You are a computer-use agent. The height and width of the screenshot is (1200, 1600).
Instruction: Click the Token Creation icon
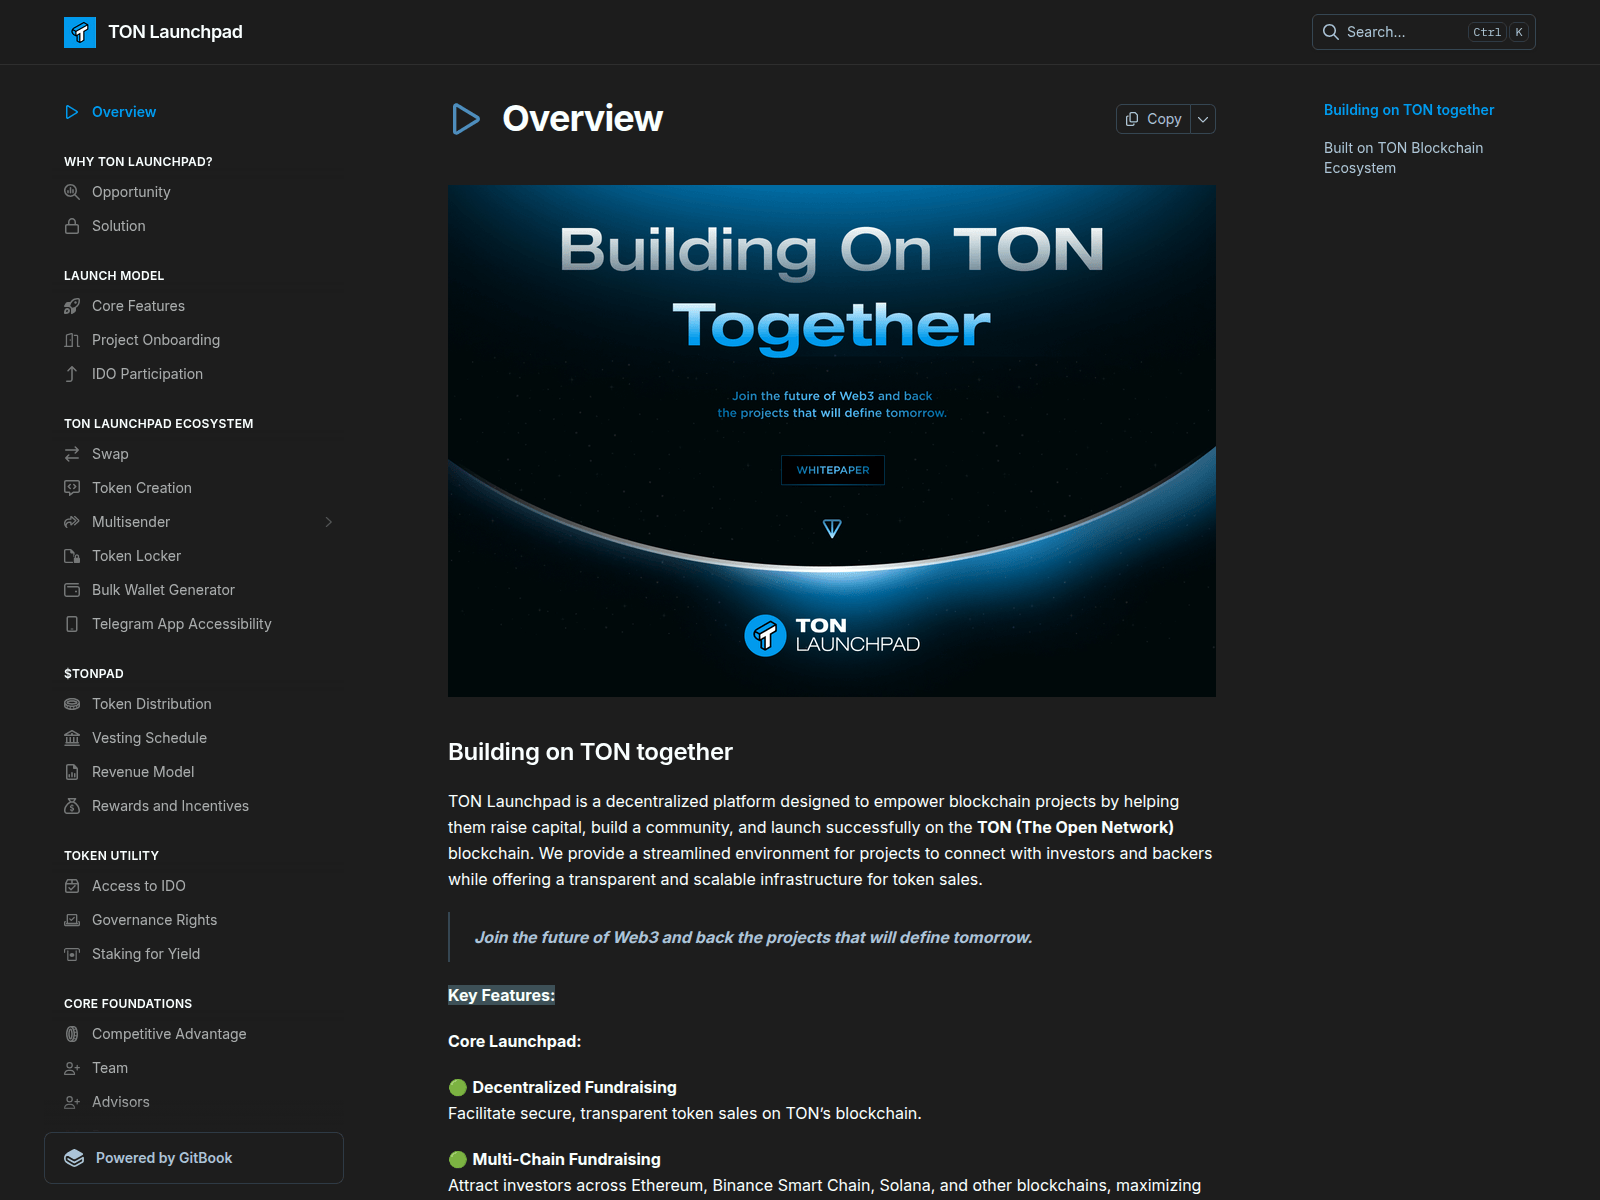point(72,488)
